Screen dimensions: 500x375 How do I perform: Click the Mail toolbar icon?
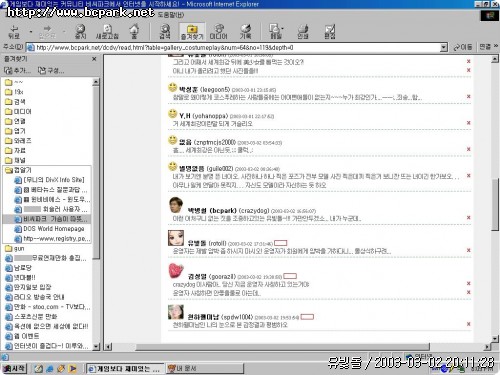[276, 32]
